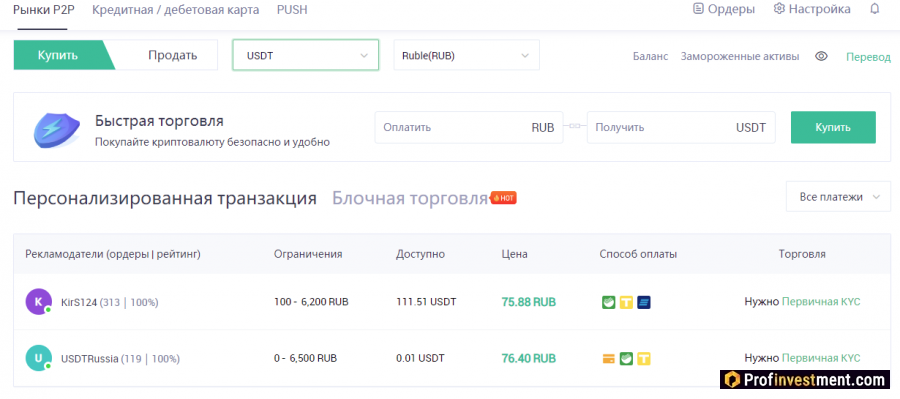The image size is (900, 399).
Task: Click the 0 - 6,500 RUB limit
Action: point(305,358)
